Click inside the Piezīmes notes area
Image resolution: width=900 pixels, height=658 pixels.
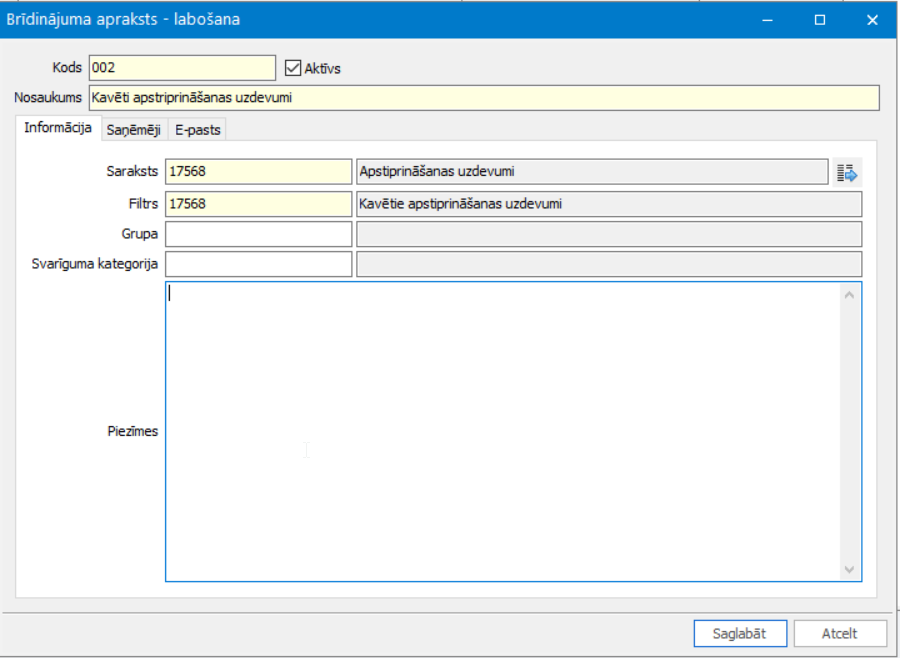click(x=500, y=430)
